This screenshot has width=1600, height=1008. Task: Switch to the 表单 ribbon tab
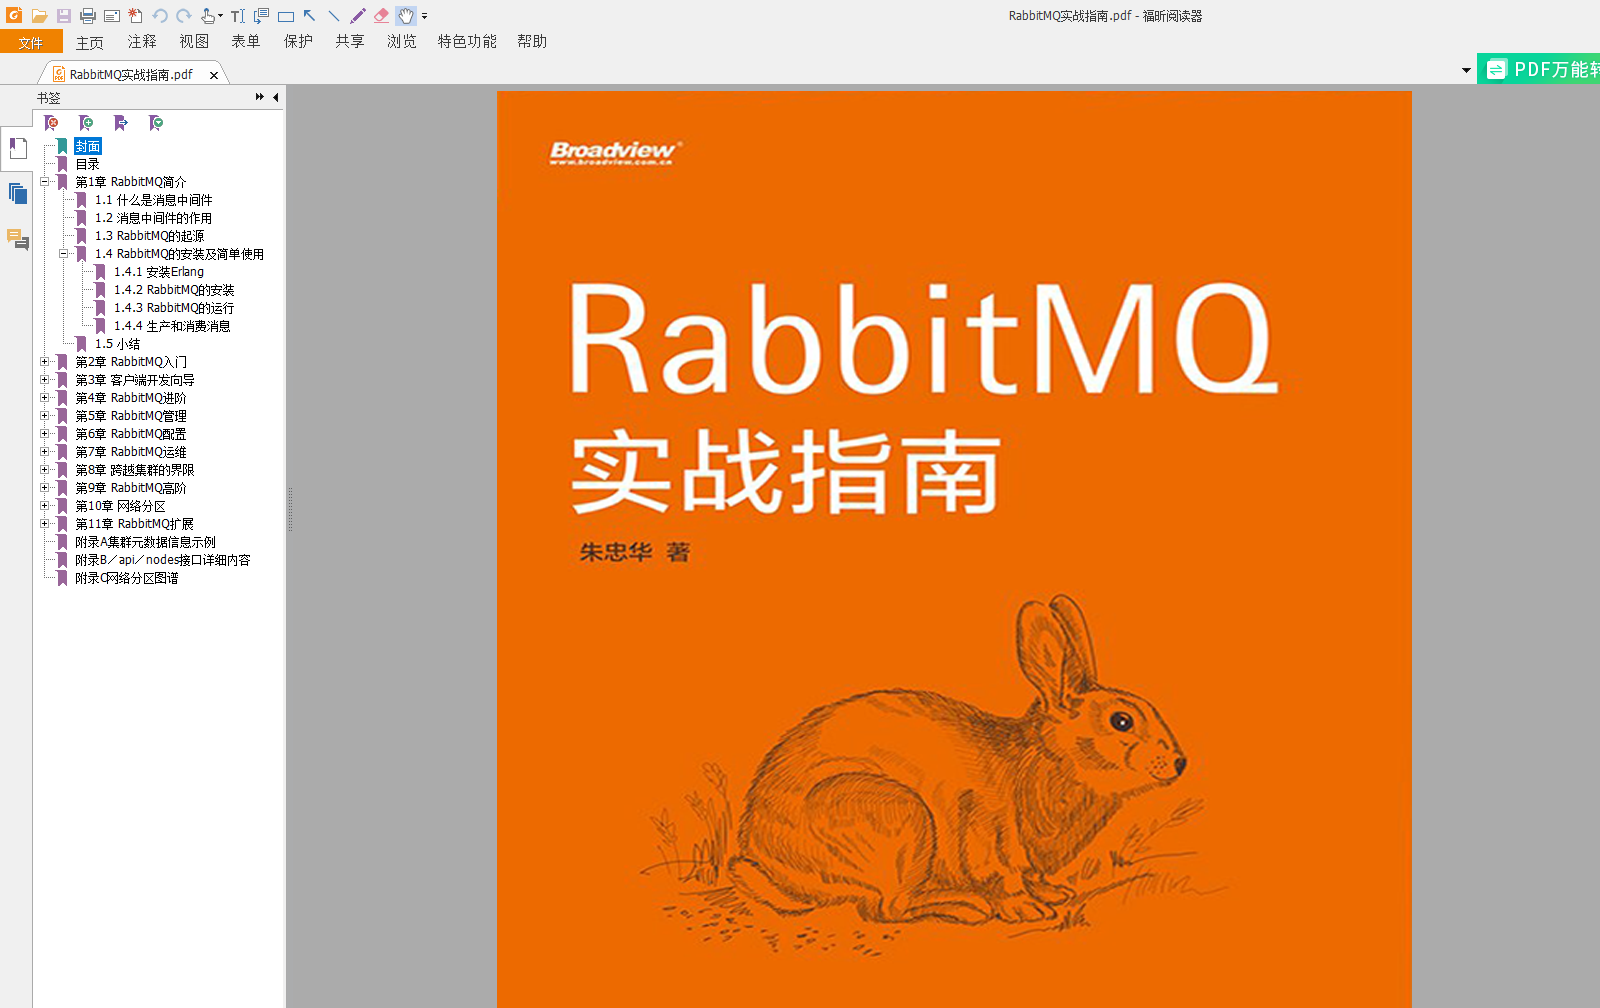[246, 42]
